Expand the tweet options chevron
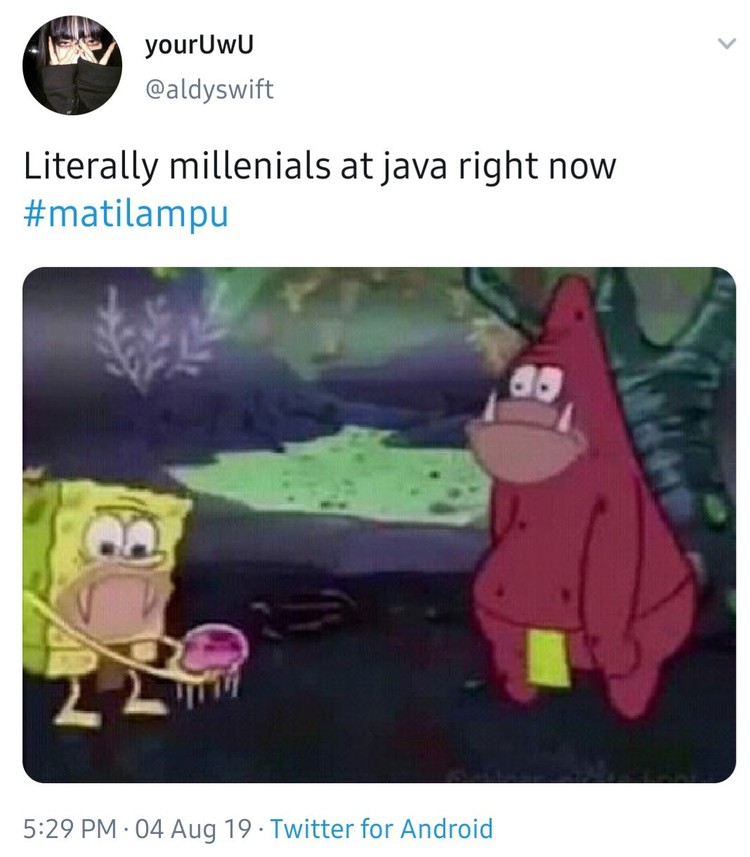750x857 pixels. click(x=726, y=44)
